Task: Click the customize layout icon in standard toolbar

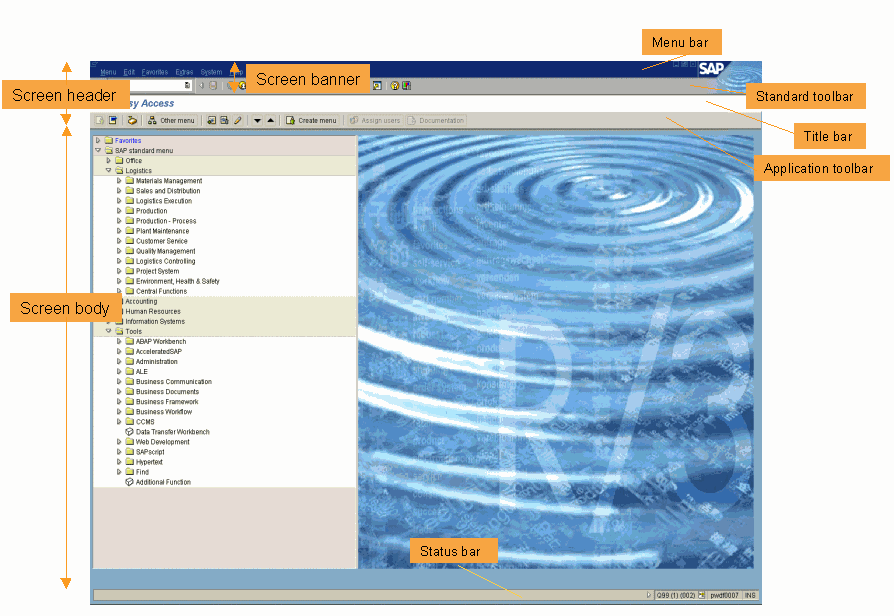Action: click(407, 86)
